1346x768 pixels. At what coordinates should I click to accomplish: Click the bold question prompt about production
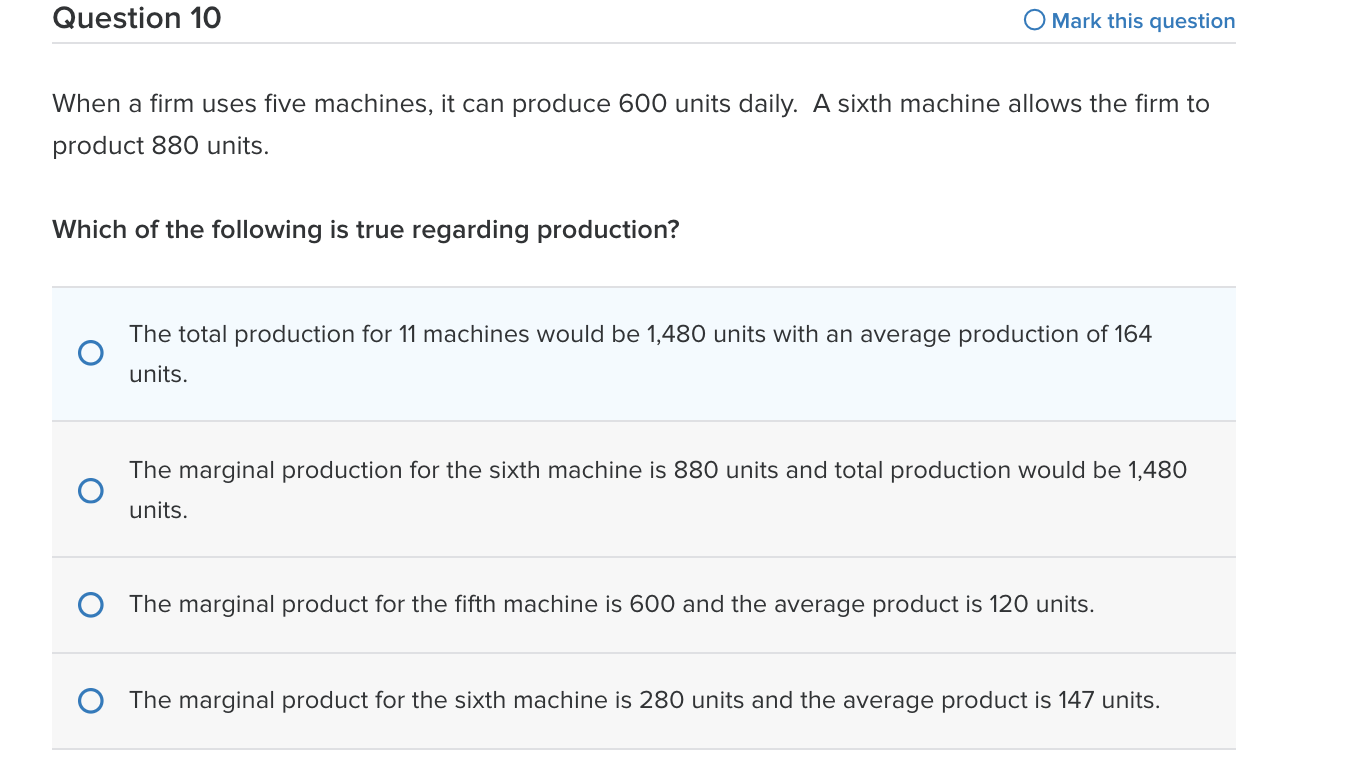[x=365, y=229]
